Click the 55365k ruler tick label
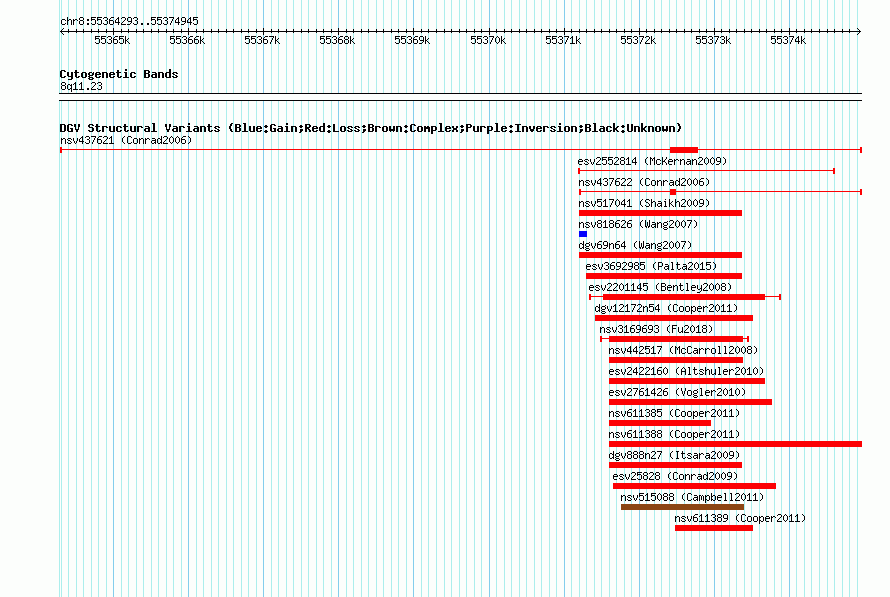 [x=112, y=40]
